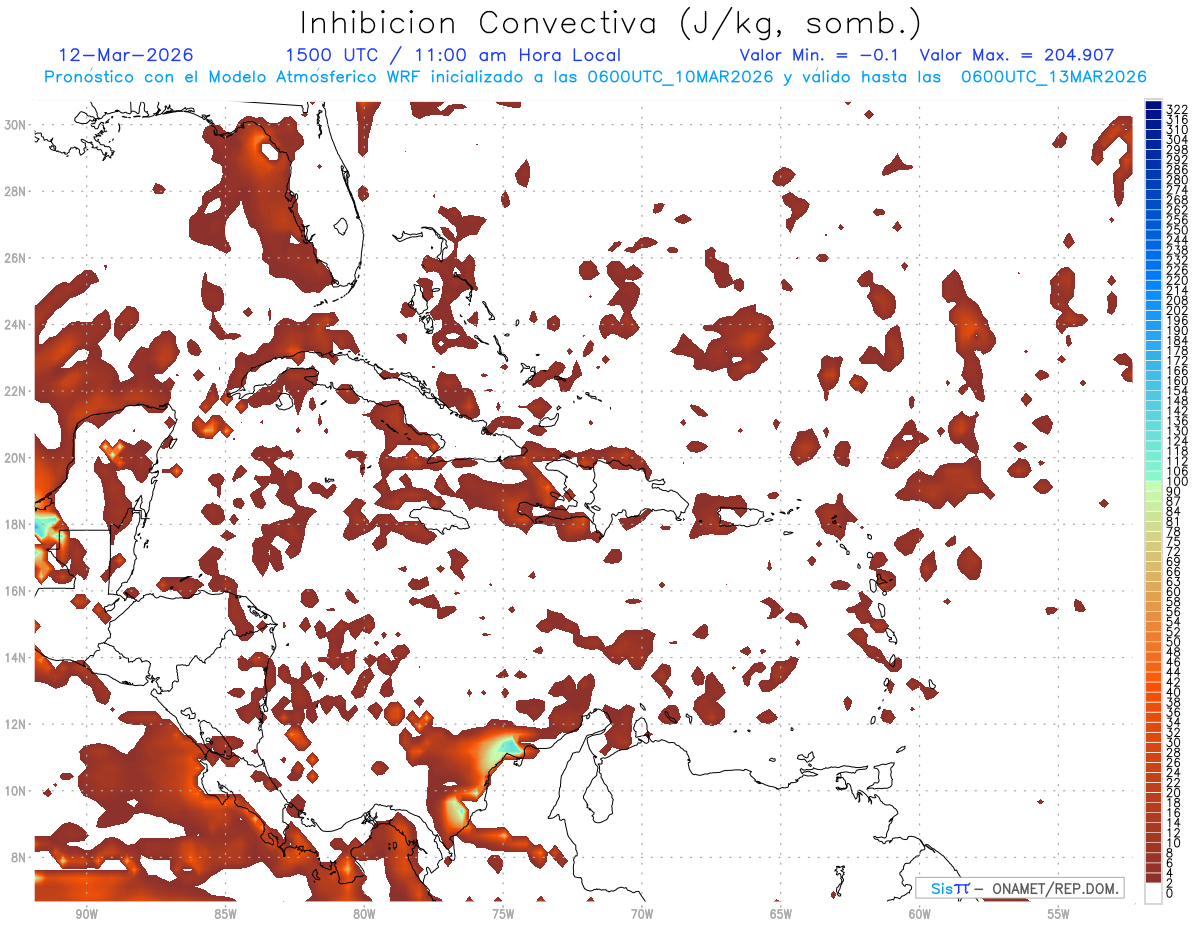Select the "18N" latitude label
The image size is (1200, 927).
click(x=14, y=524)
